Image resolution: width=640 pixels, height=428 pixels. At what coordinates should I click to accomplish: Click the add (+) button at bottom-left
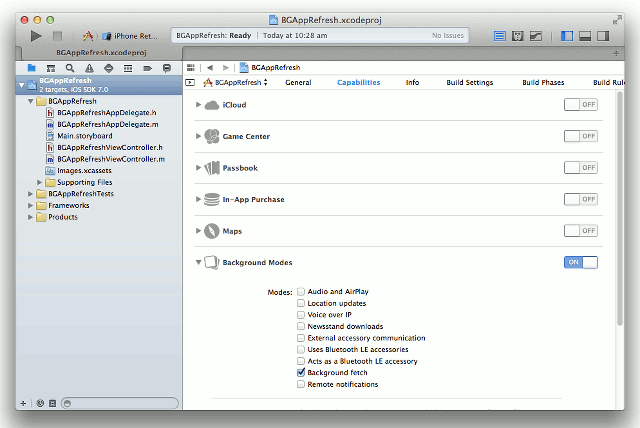23,403
